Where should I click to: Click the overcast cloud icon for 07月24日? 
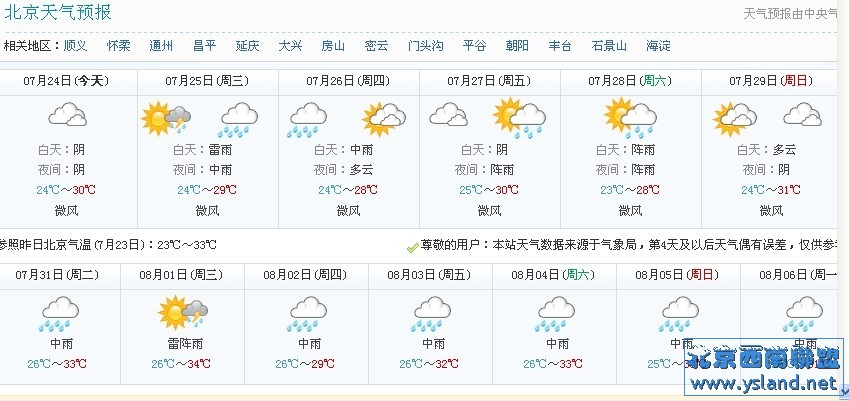coord(68,114)
